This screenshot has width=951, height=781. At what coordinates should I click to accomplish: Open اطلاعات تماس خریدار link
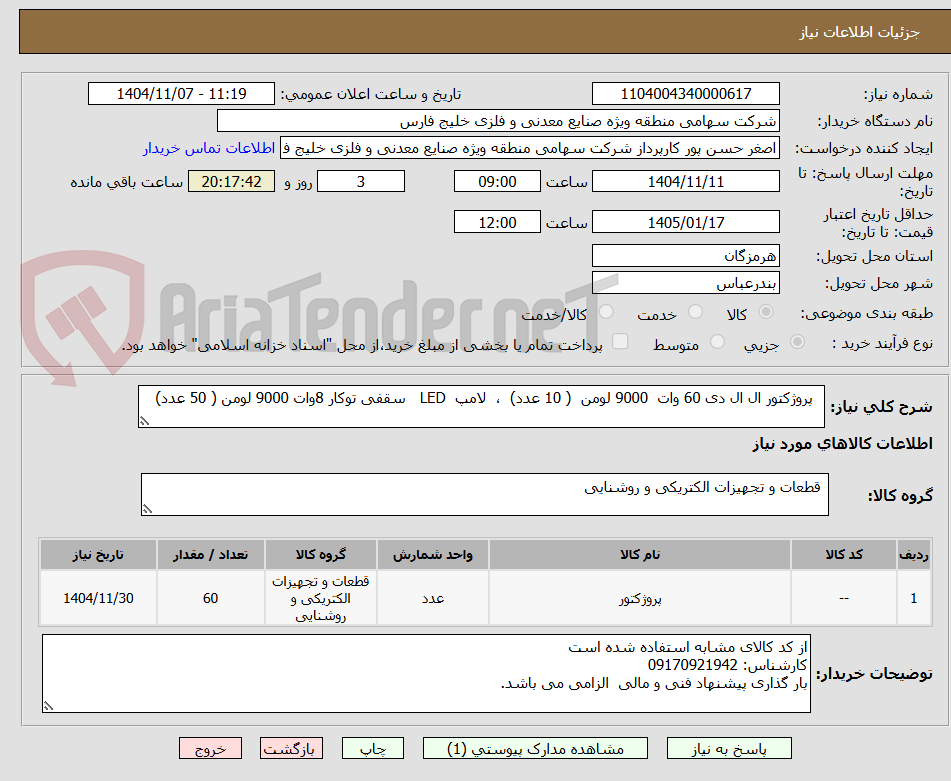click(x=209, y=149)
